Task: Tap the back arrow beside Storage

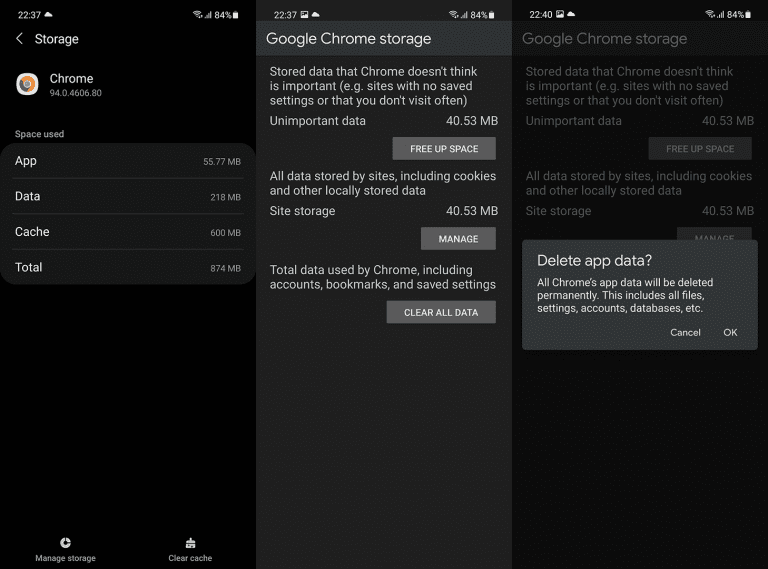Action: (19, 39)
